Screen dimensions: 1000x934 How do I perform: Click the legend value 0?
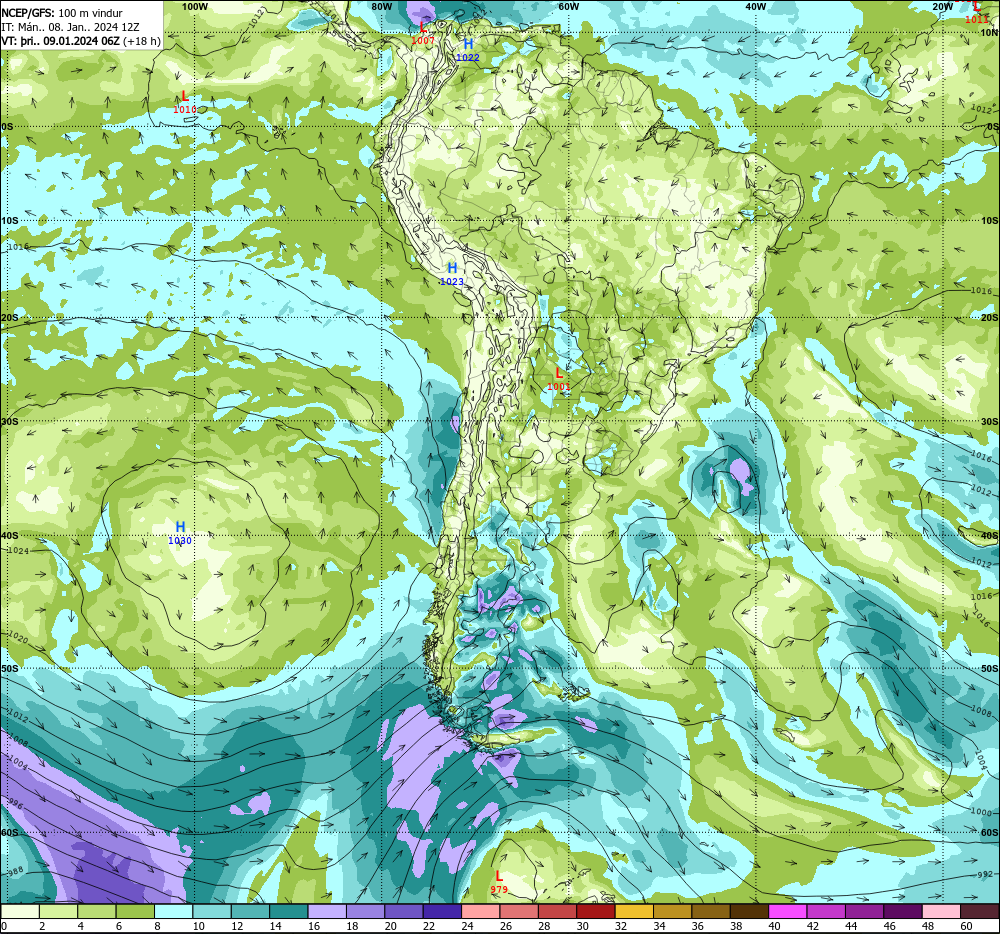coord(4,926)
